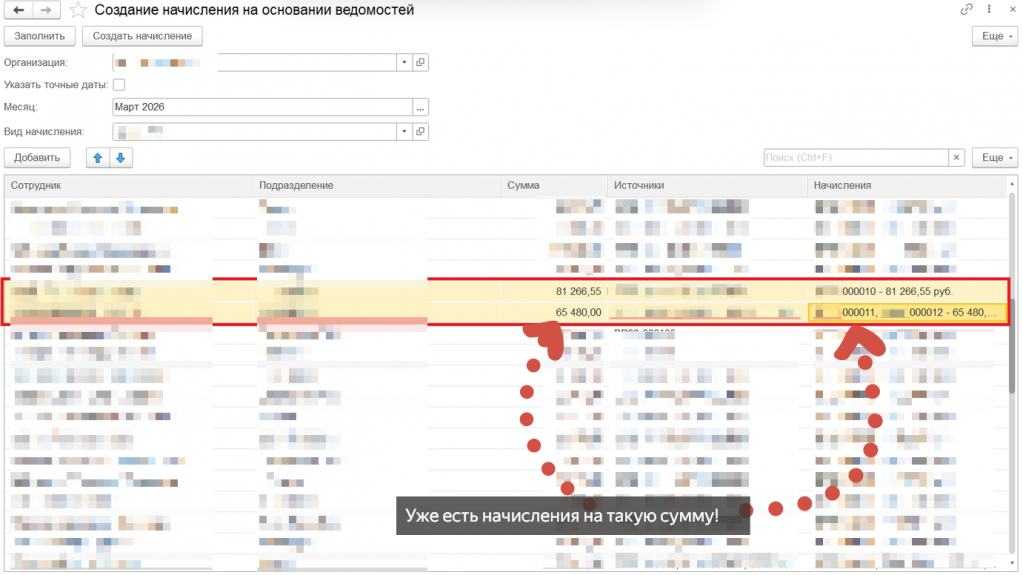Click into the Поиск (Ctrl+F) field
Image resolution: width=1023 pixels, height=575 pixels.
click(856, 157)
